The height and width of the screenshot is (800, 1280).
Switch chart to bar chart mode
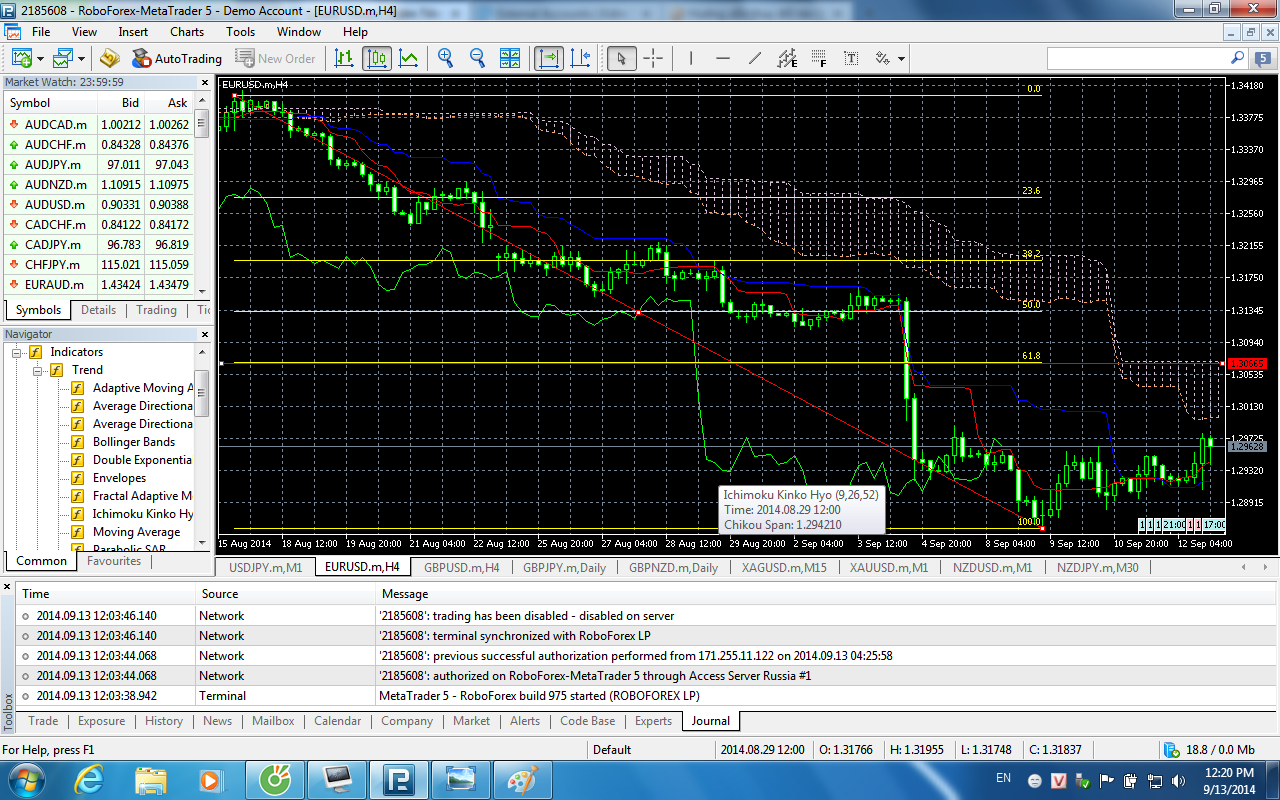click(x=344, y=58)
